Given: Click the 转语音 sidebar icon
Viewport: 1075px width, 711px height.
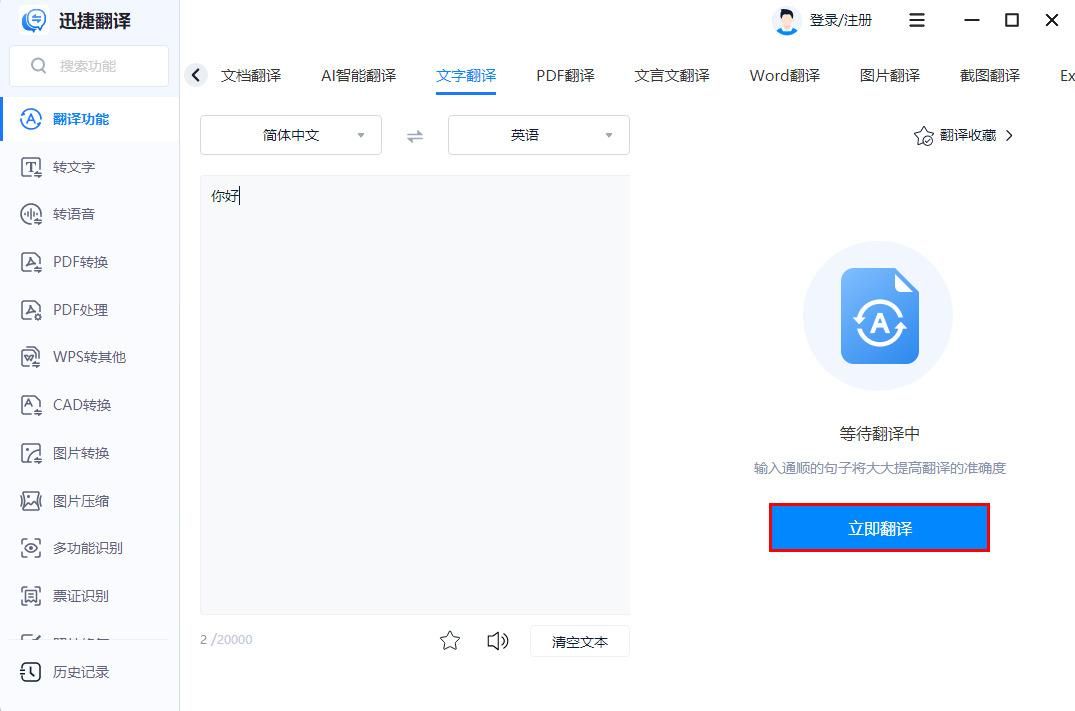Looking at the screenshot, I should pos(31,215).
